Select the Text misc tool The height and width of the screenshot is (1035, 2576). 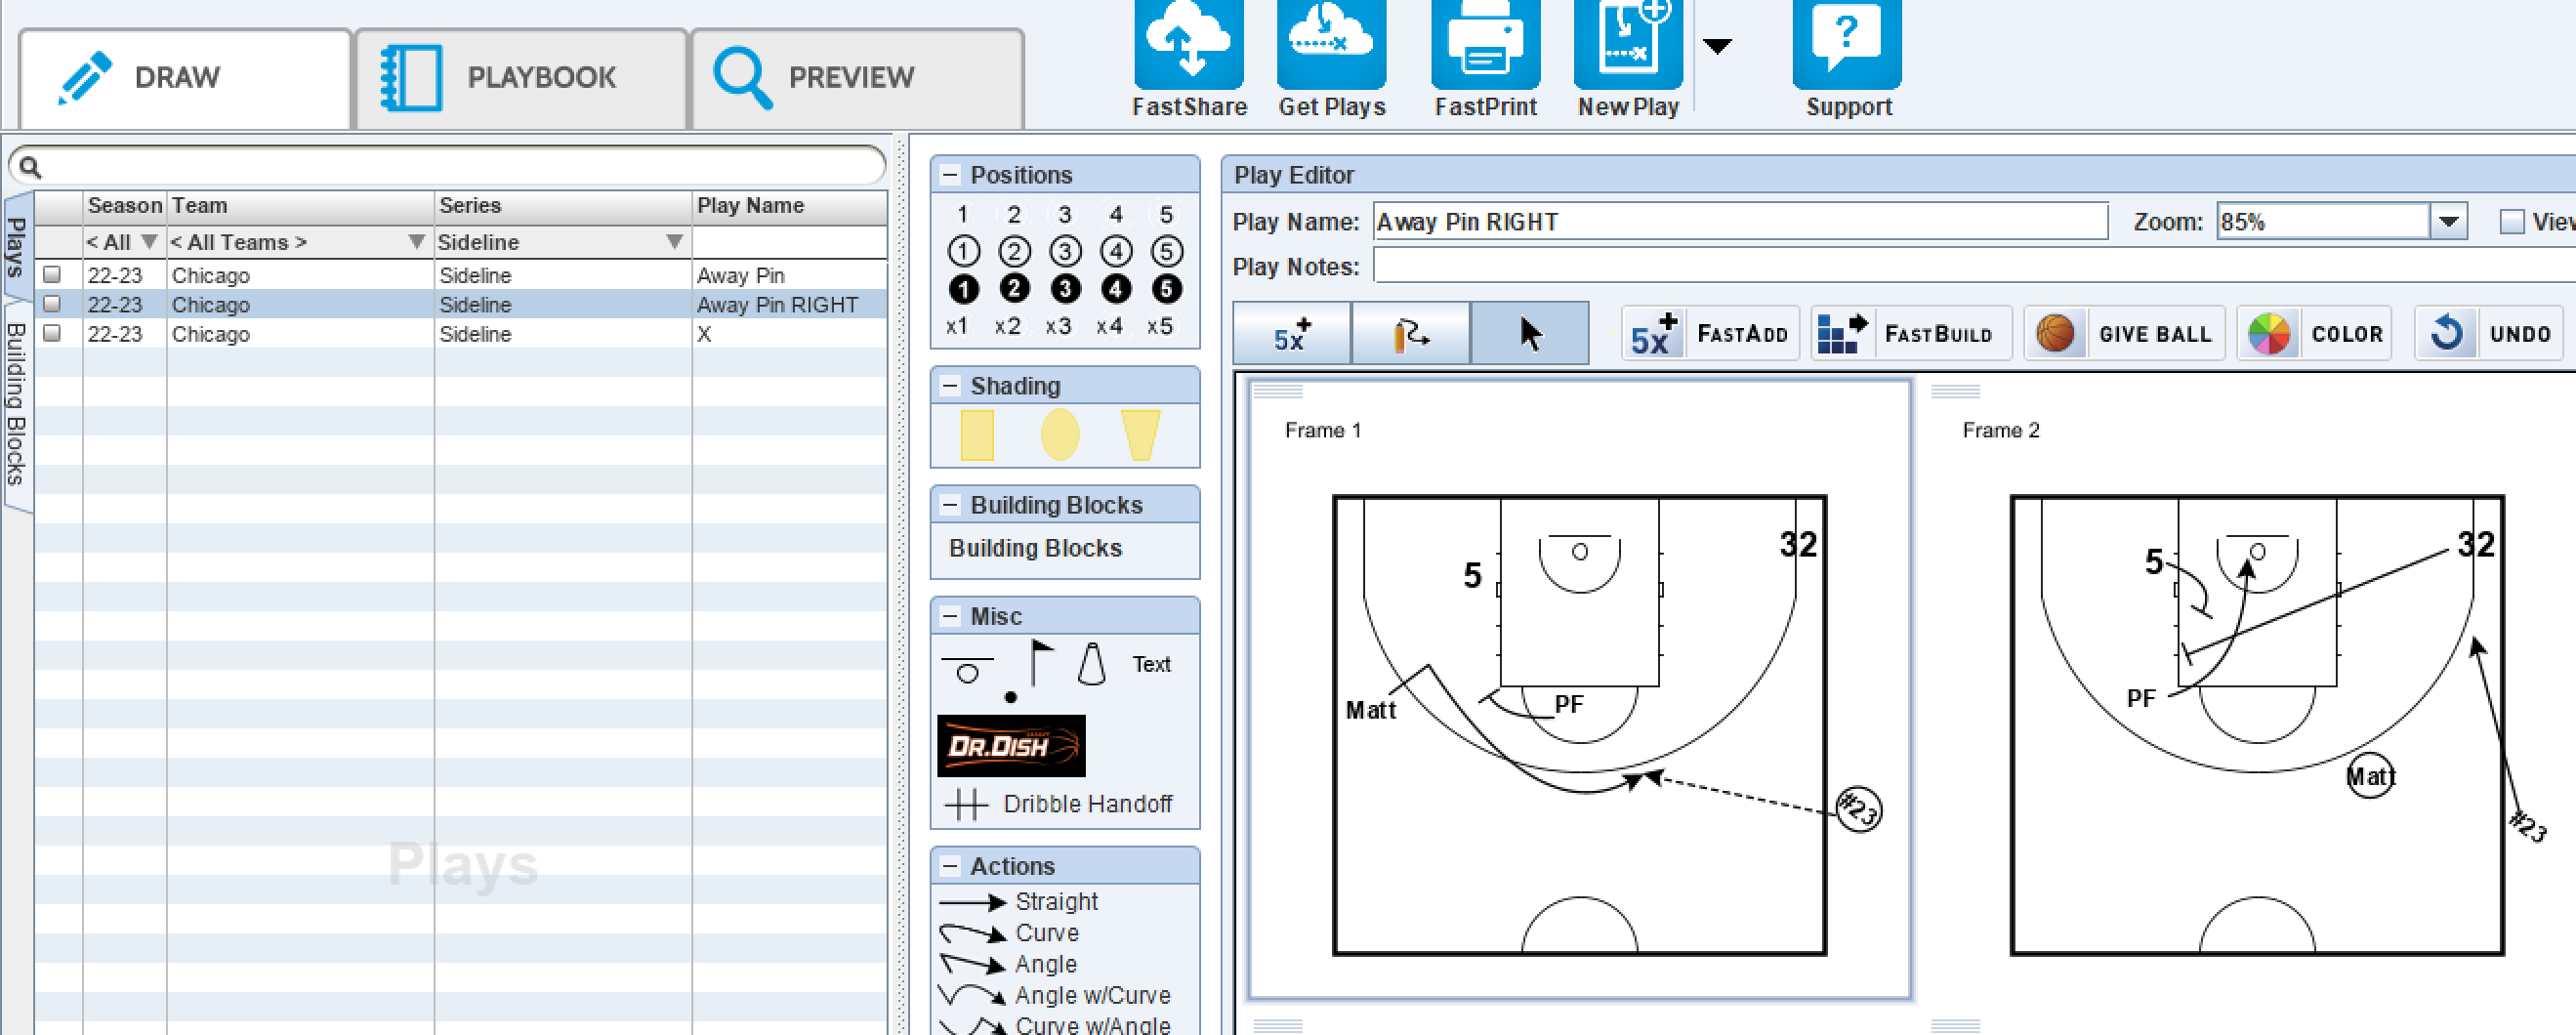coord(1151,664)
